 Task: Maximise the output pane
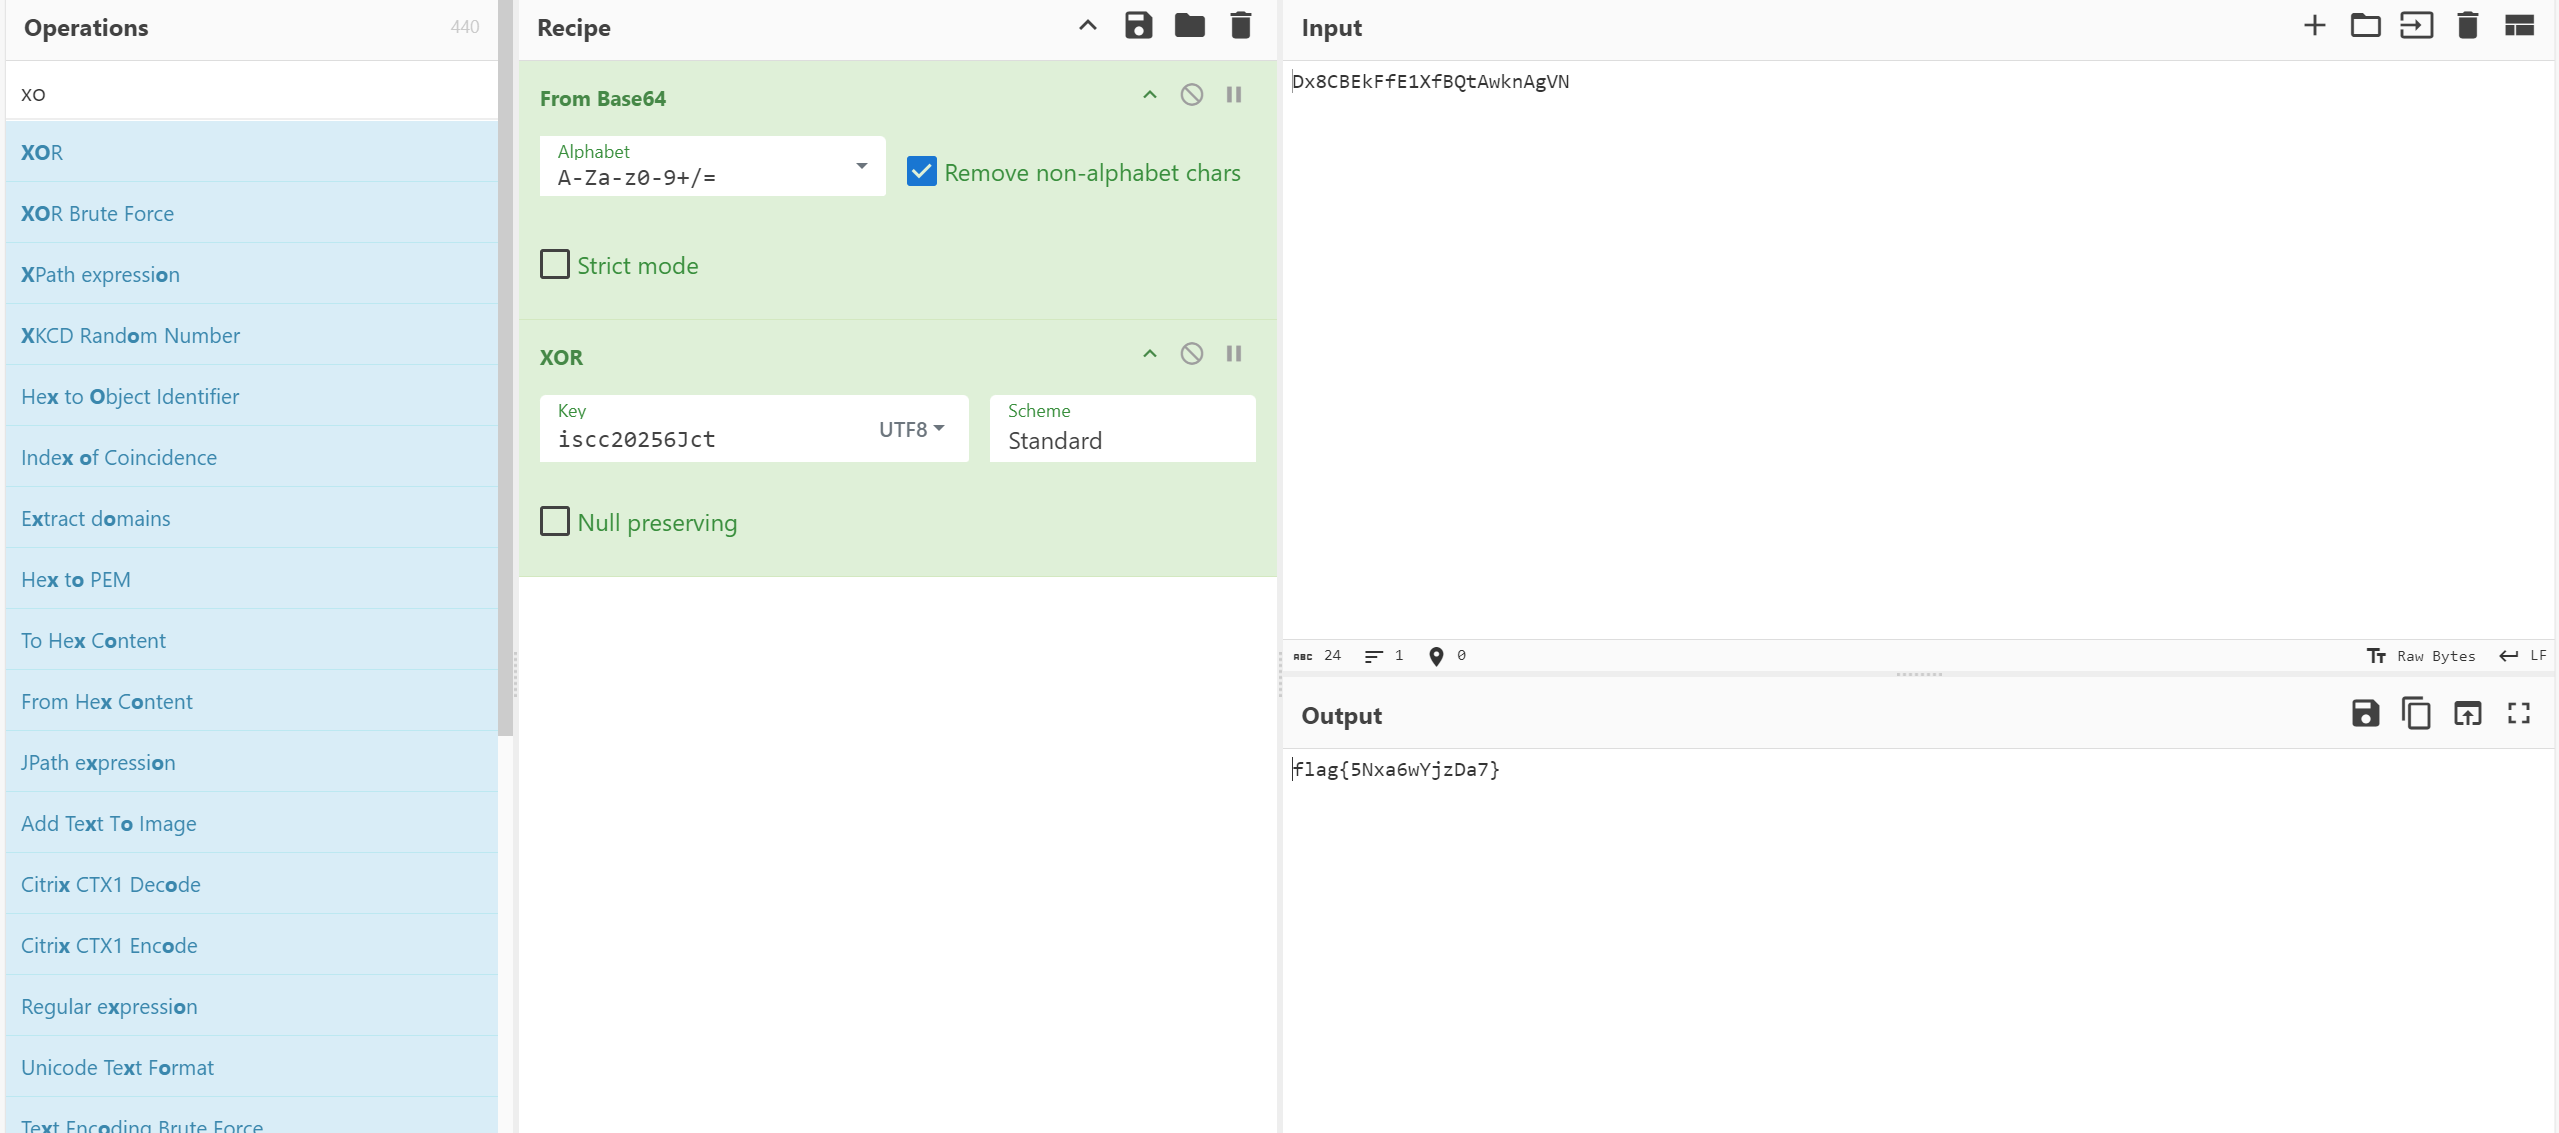tap(2518, 714)
